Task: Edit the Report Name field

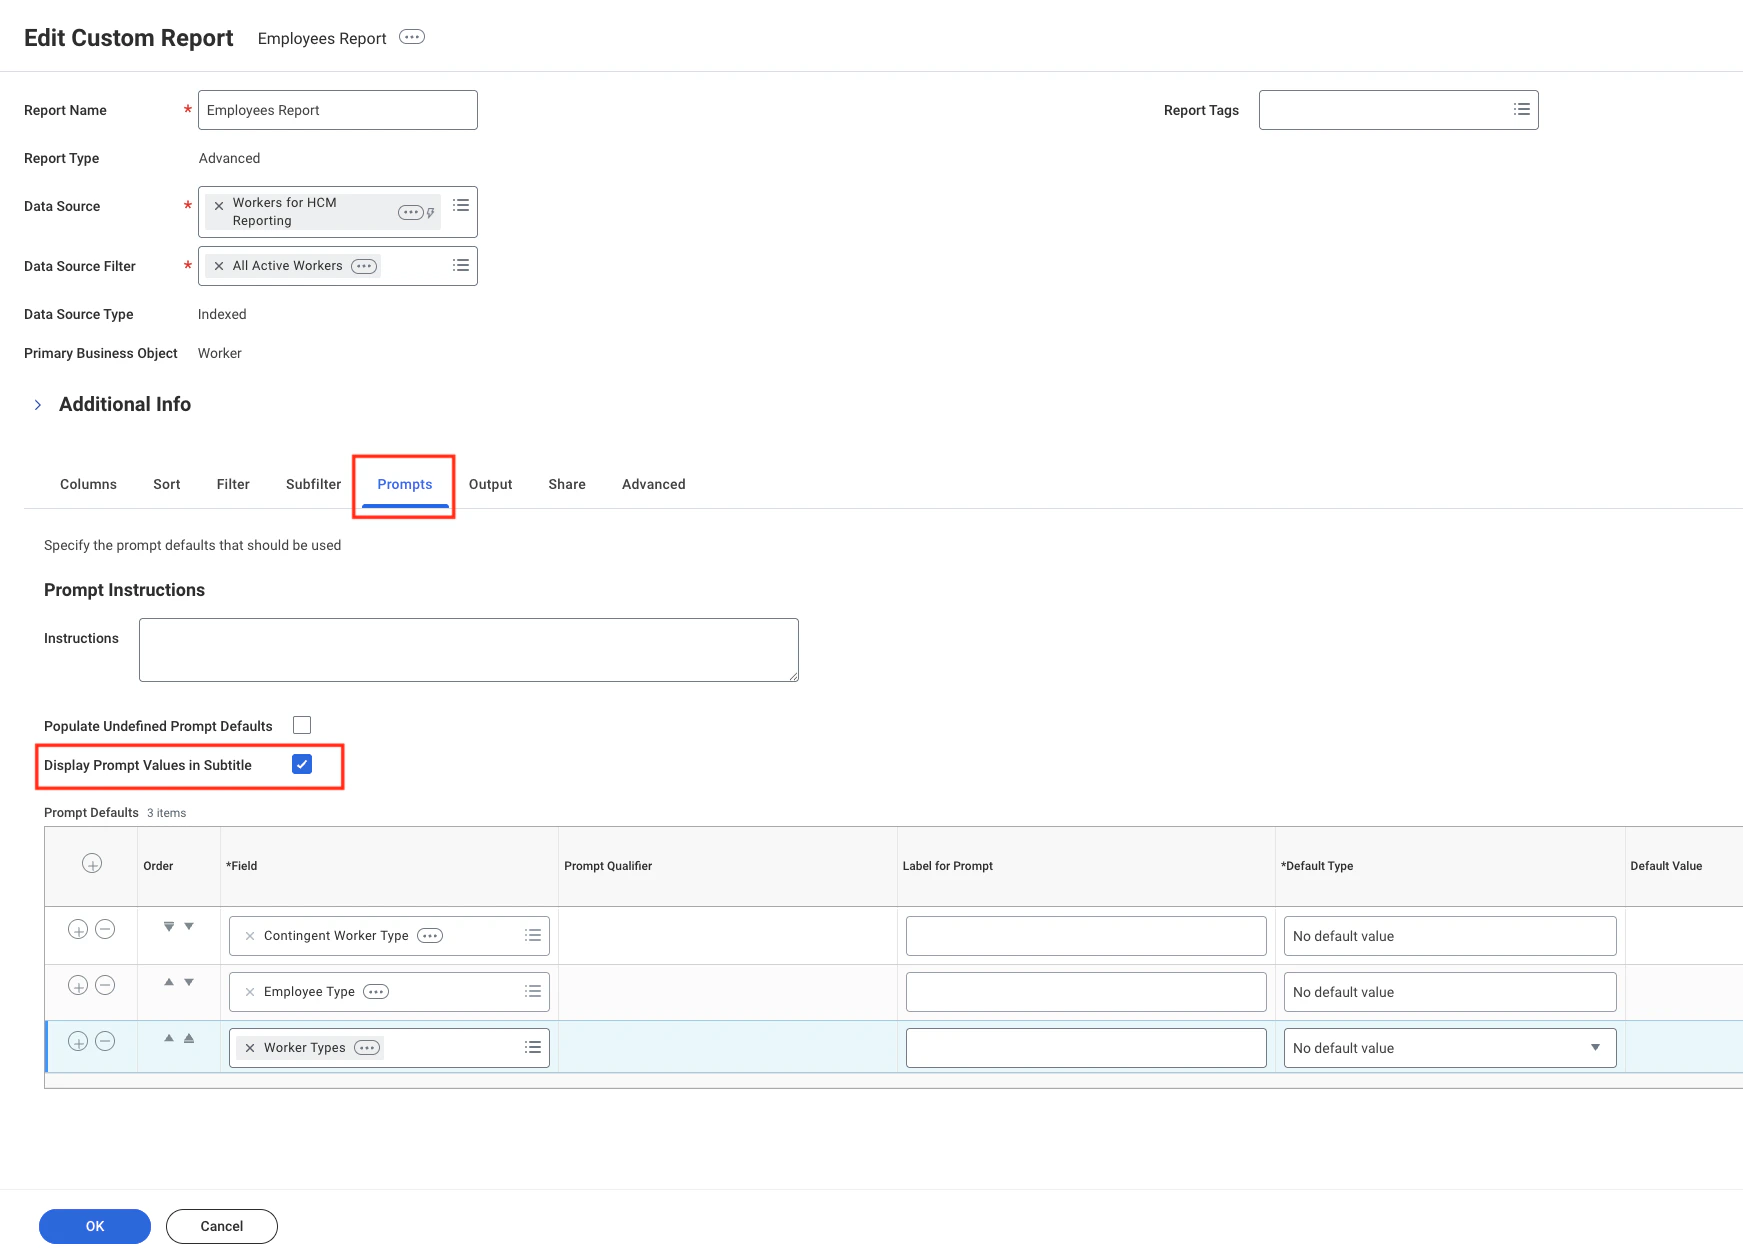Action: click(x=338, y=110)
